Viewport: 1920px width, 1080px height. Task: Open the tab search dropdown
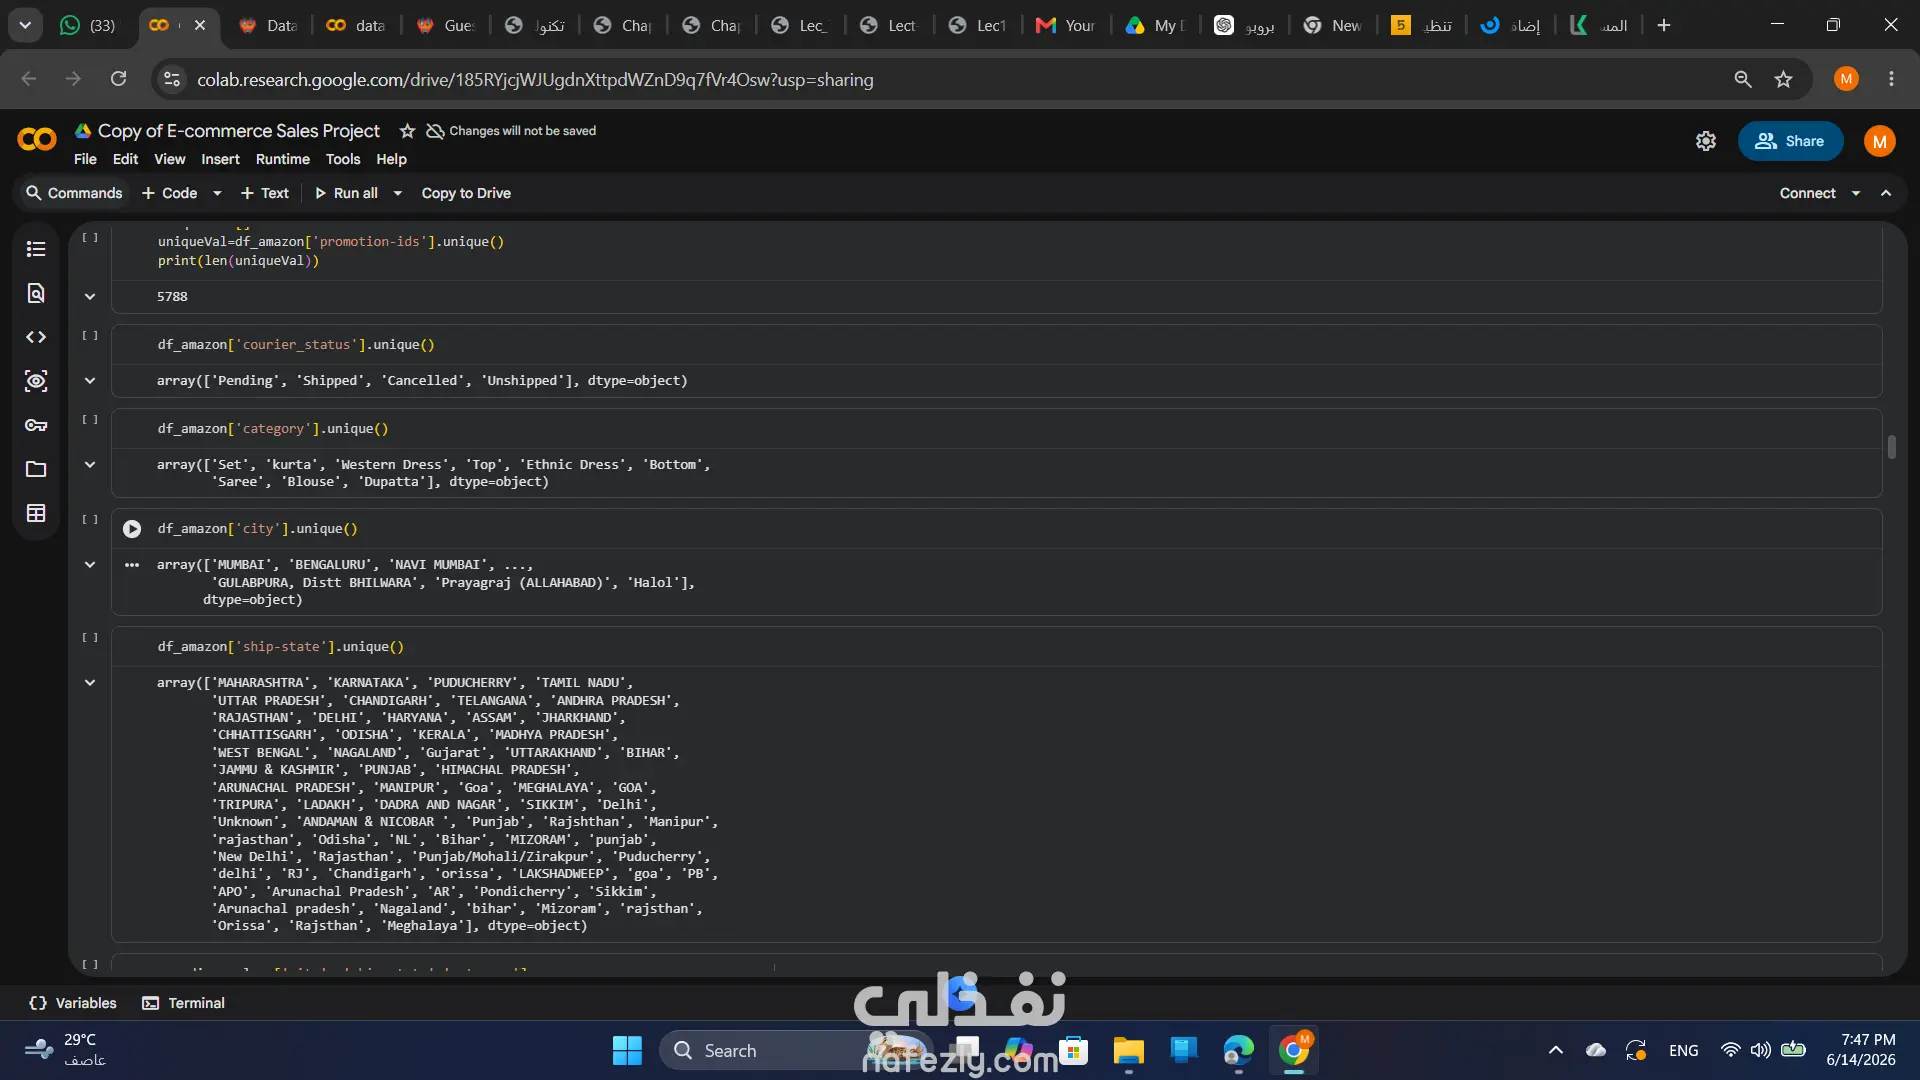25,25
